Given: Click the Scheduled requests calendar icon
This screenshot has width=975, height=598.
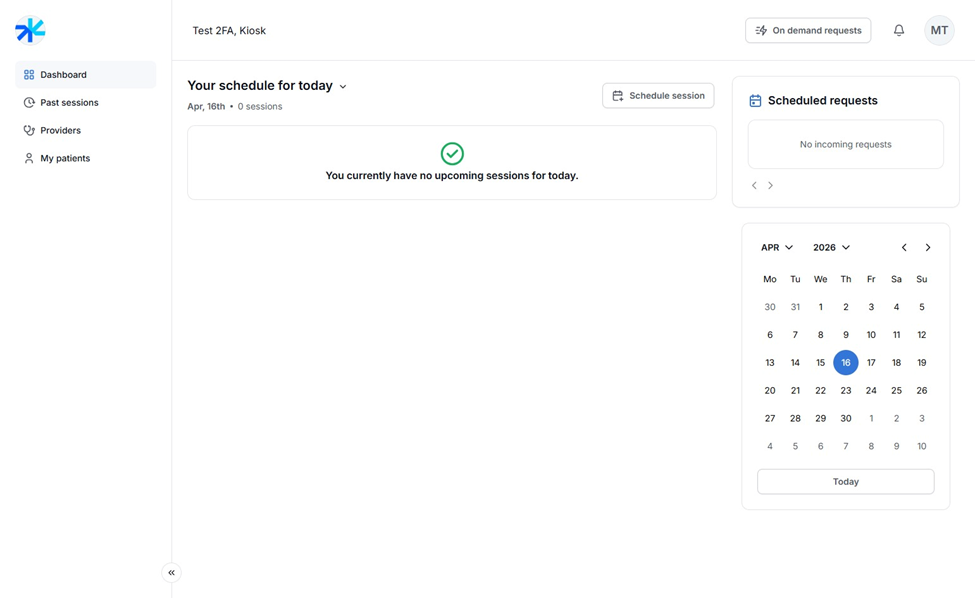Looking at the screenshot, I should pos(755,101).
